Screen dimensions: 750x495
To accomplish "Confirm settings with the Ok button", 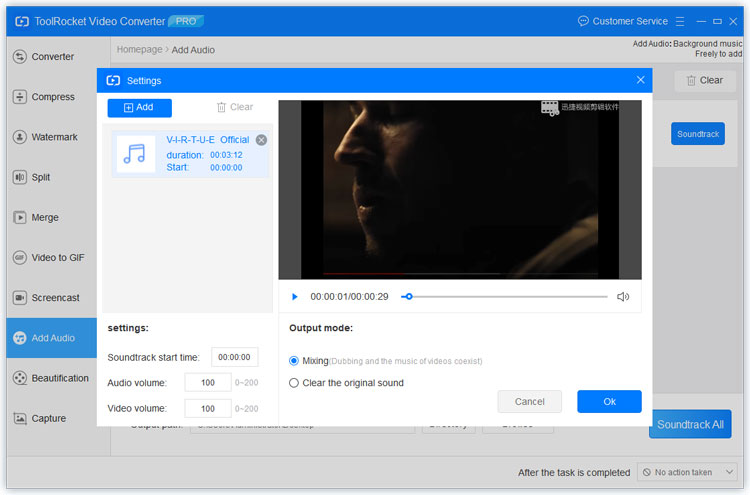I will (609, 402).
